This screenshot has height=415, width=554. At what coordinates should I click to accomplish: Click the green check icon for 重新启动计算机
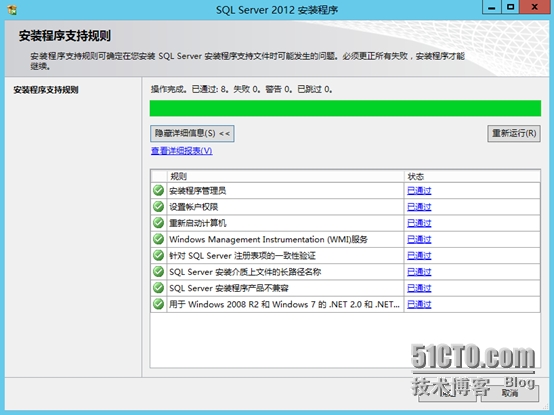pyautogui.click(x=158, y=223)
